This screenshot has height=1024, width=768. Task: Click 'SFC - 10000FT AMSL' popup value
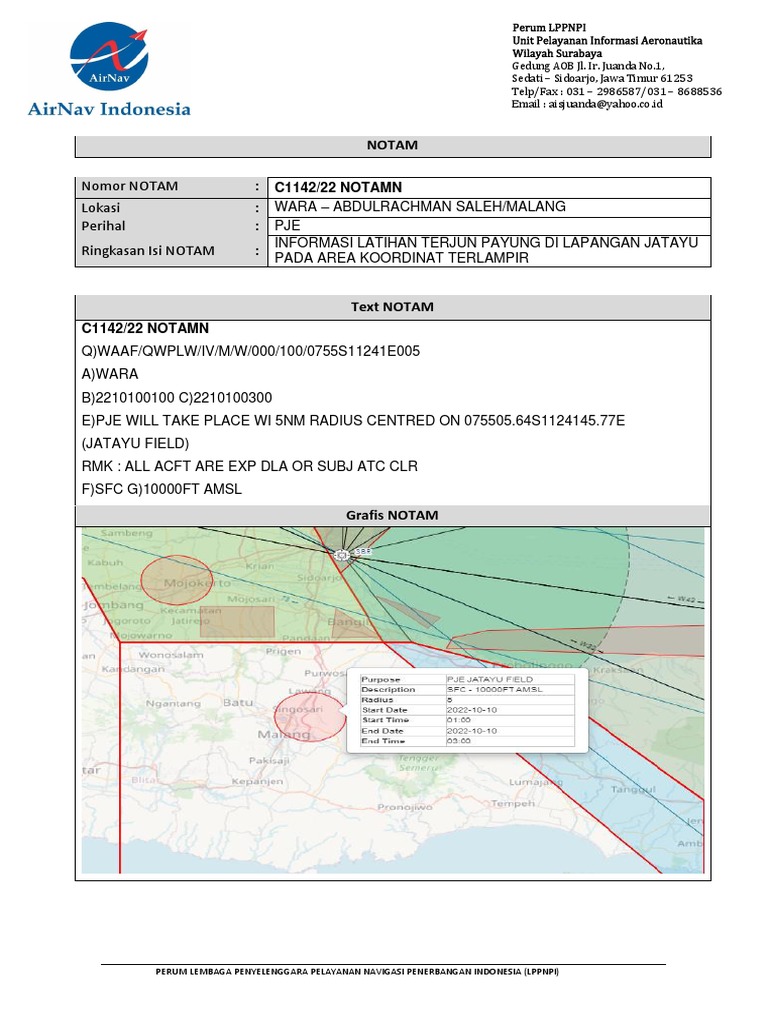point(494,690)
